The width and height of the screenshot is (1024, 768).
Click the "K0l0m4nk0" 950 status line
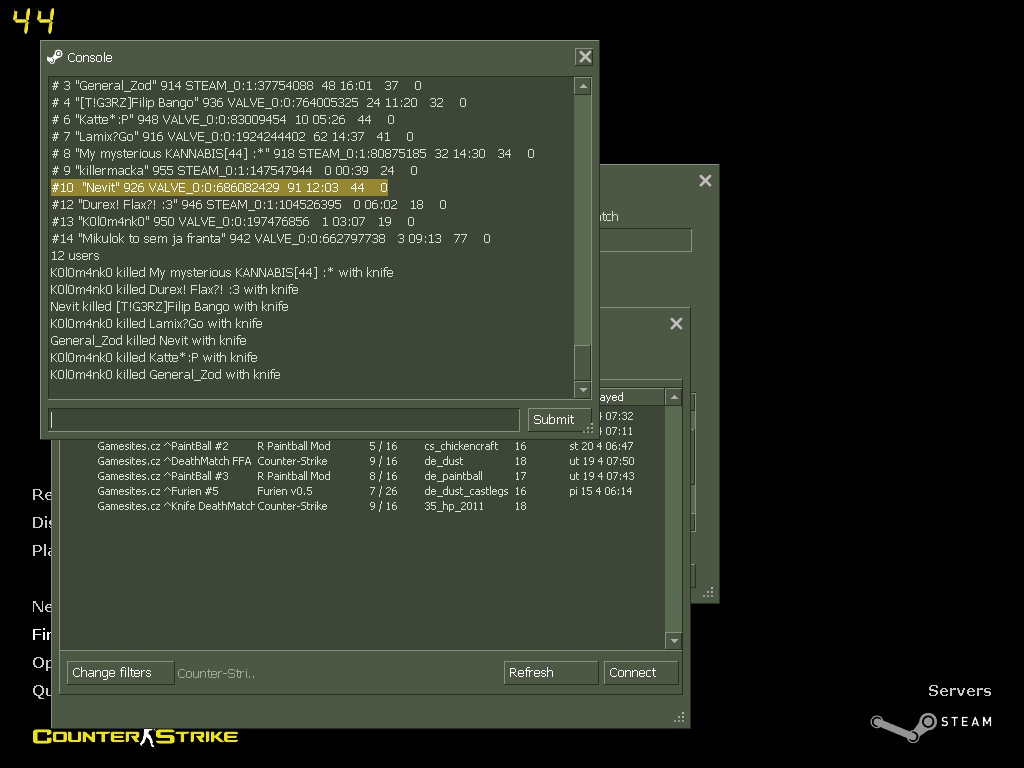click(x=232, y=221)
